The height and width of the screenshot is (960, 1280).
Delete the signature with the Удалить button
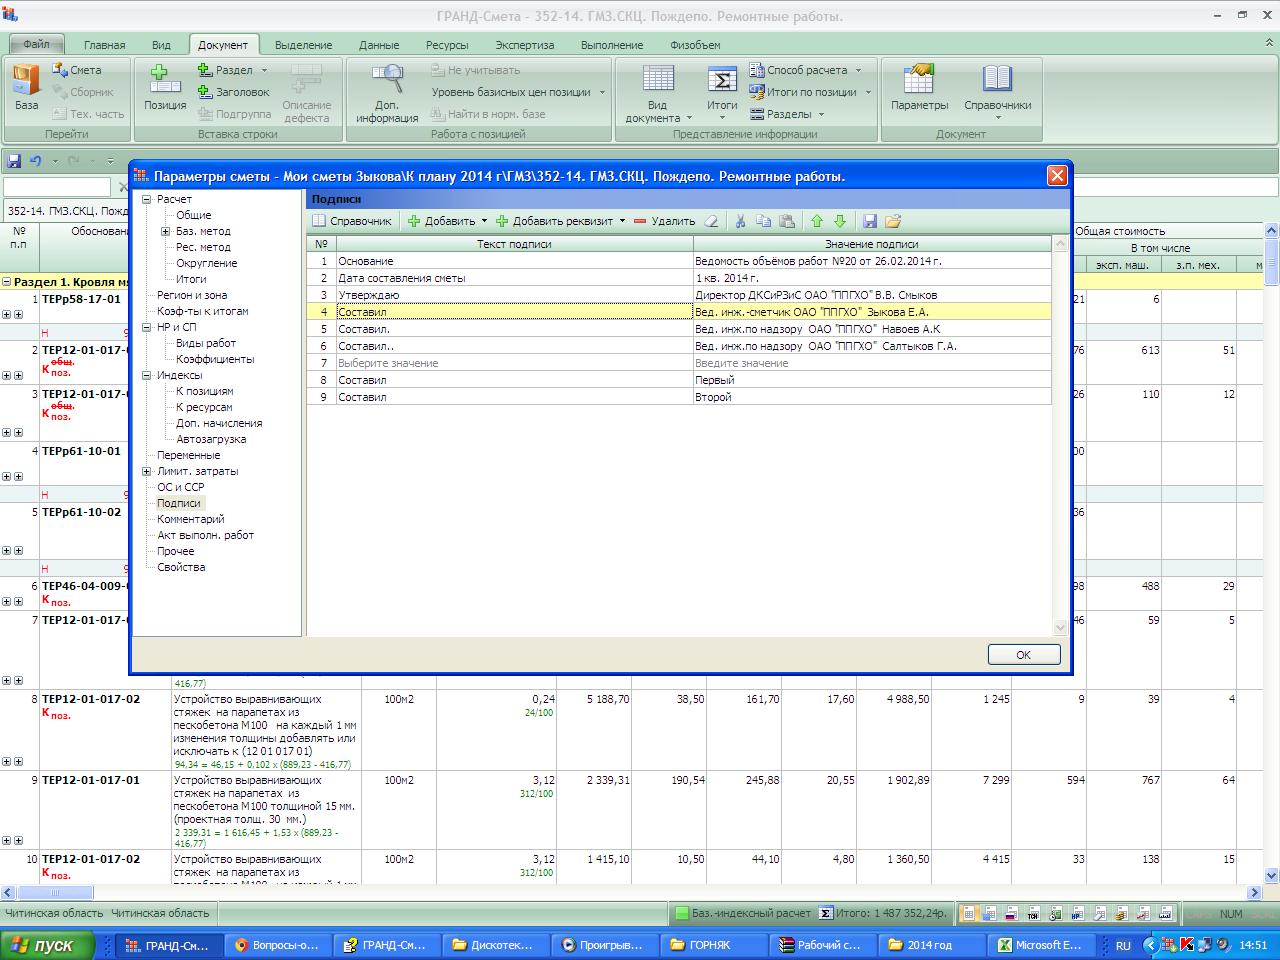664,221
